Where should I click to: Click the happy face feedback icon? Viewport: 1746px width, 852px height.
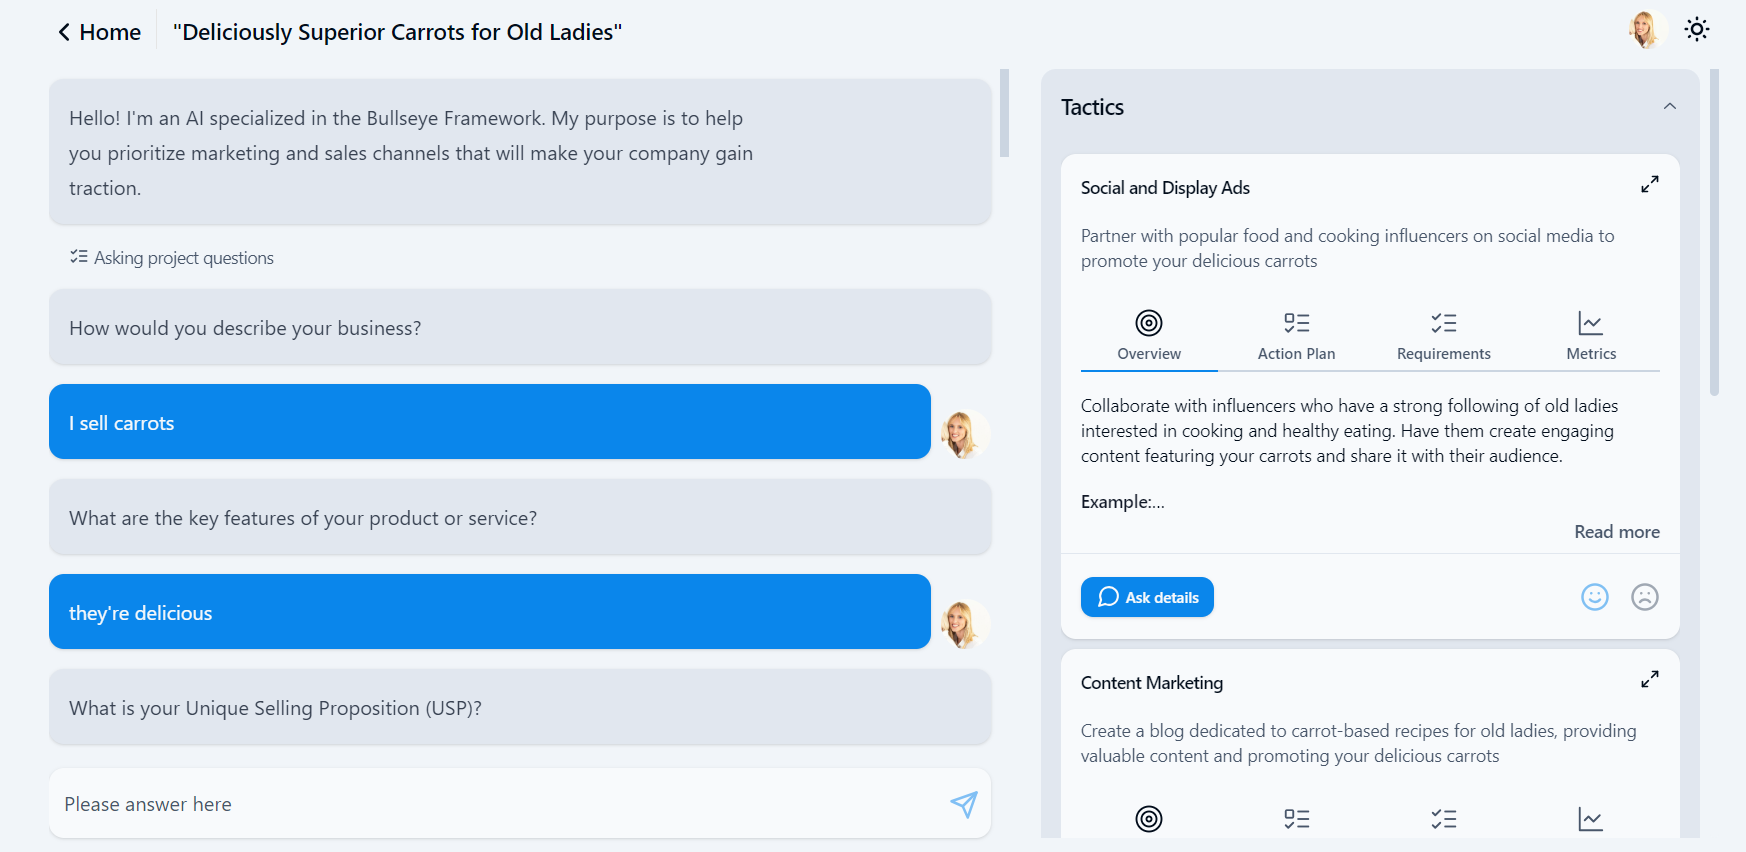[x=1595, y=597]
